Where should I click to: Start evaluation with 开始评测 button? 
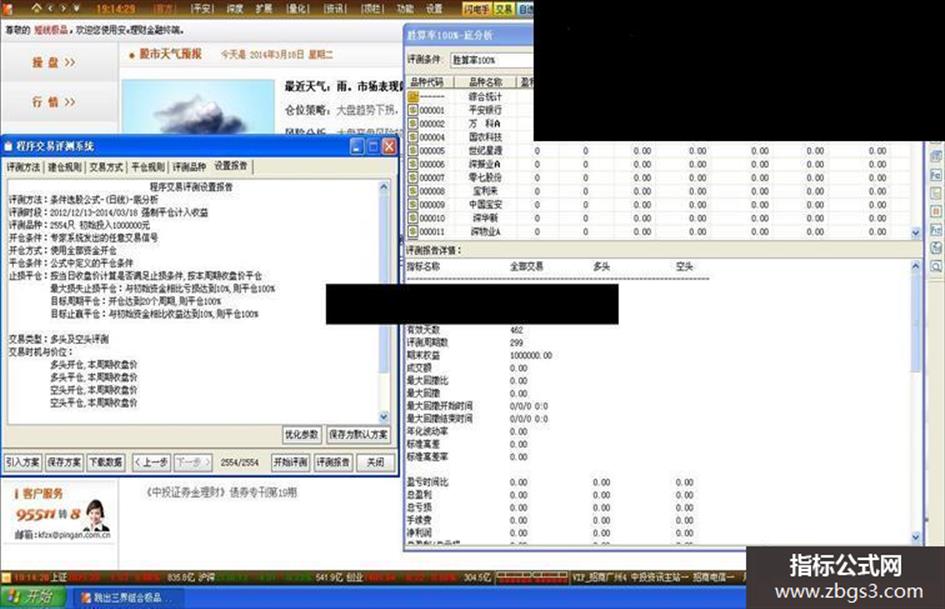tap(290, 462)
